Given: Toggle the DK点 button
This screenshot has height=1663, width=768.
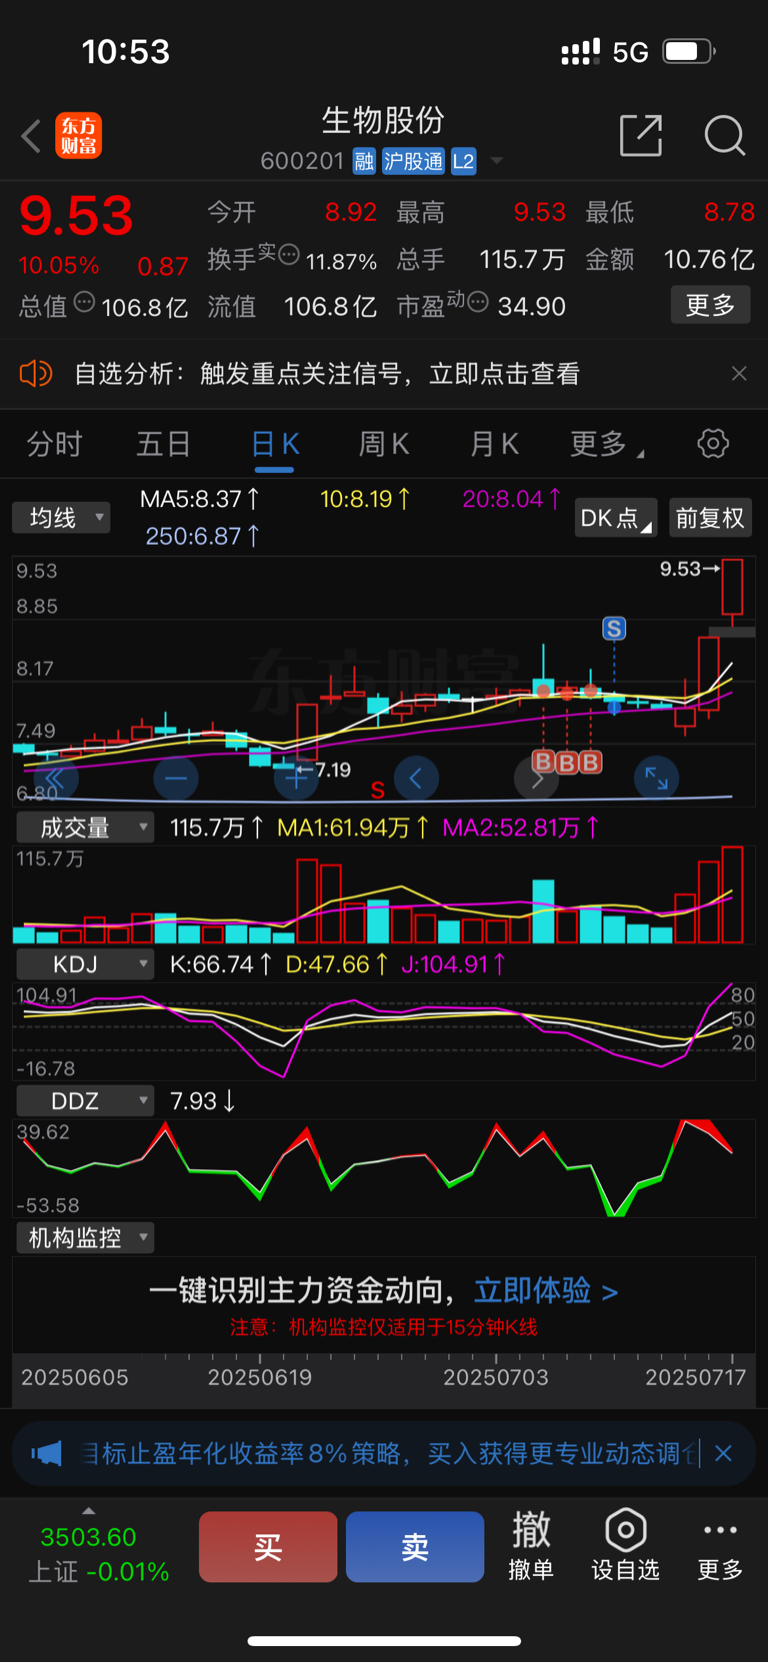Looking at the screenshot, I should (x=615, y=518).
